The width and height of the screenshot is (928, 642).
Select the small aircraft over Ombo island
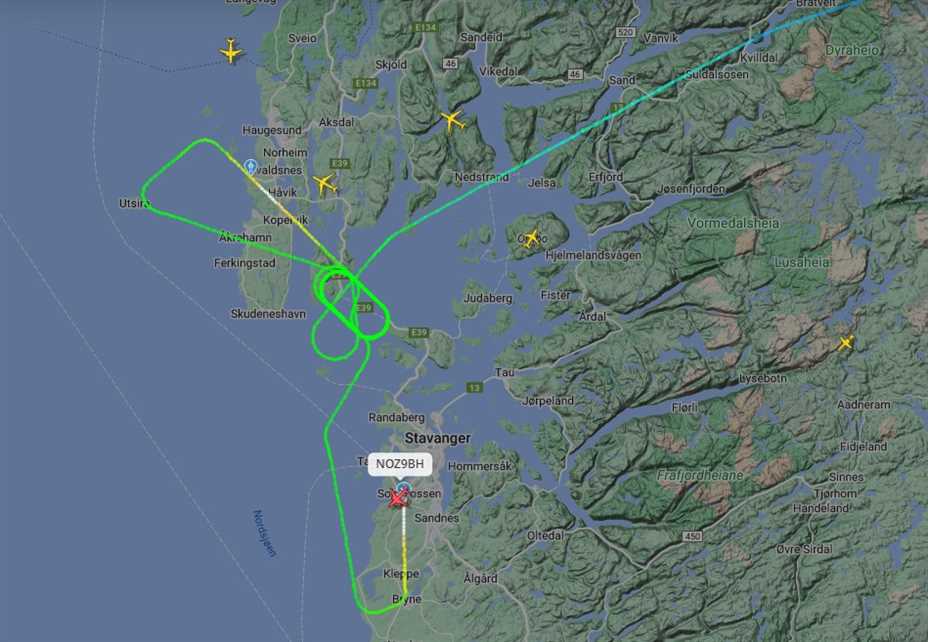click(x=531, y=238)
